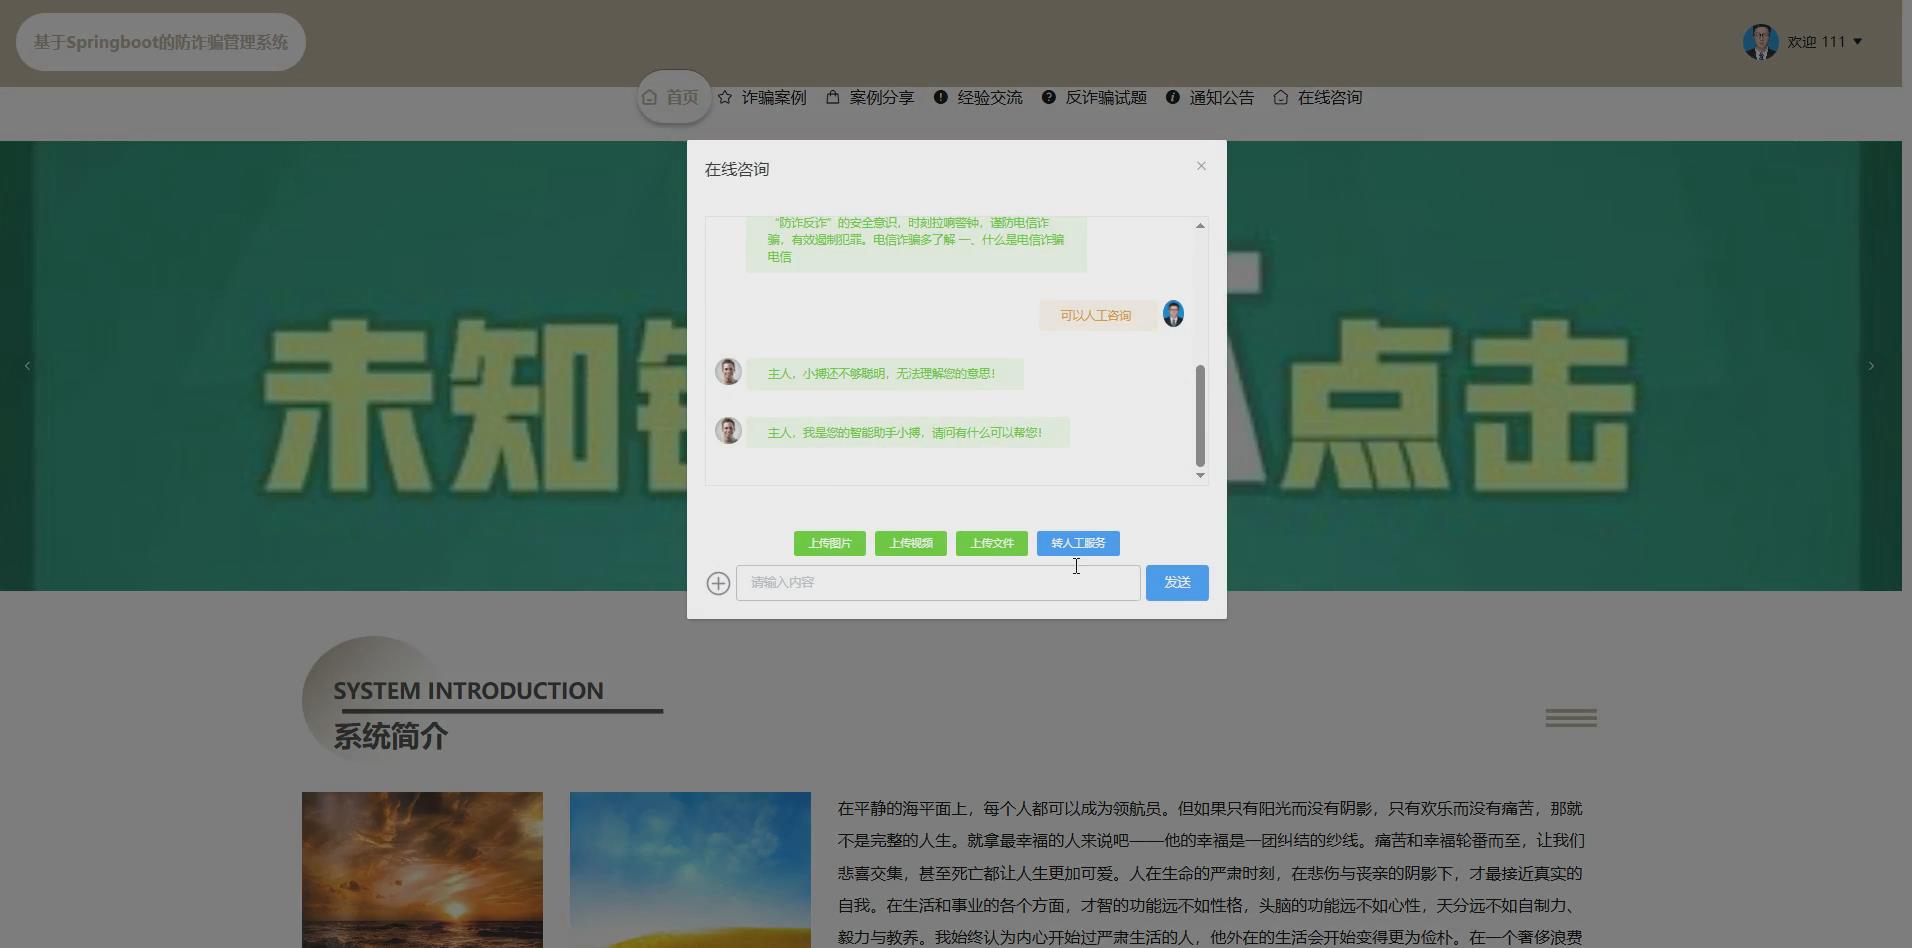Click the house icon beside 在线咨询

pos(1281,97)
